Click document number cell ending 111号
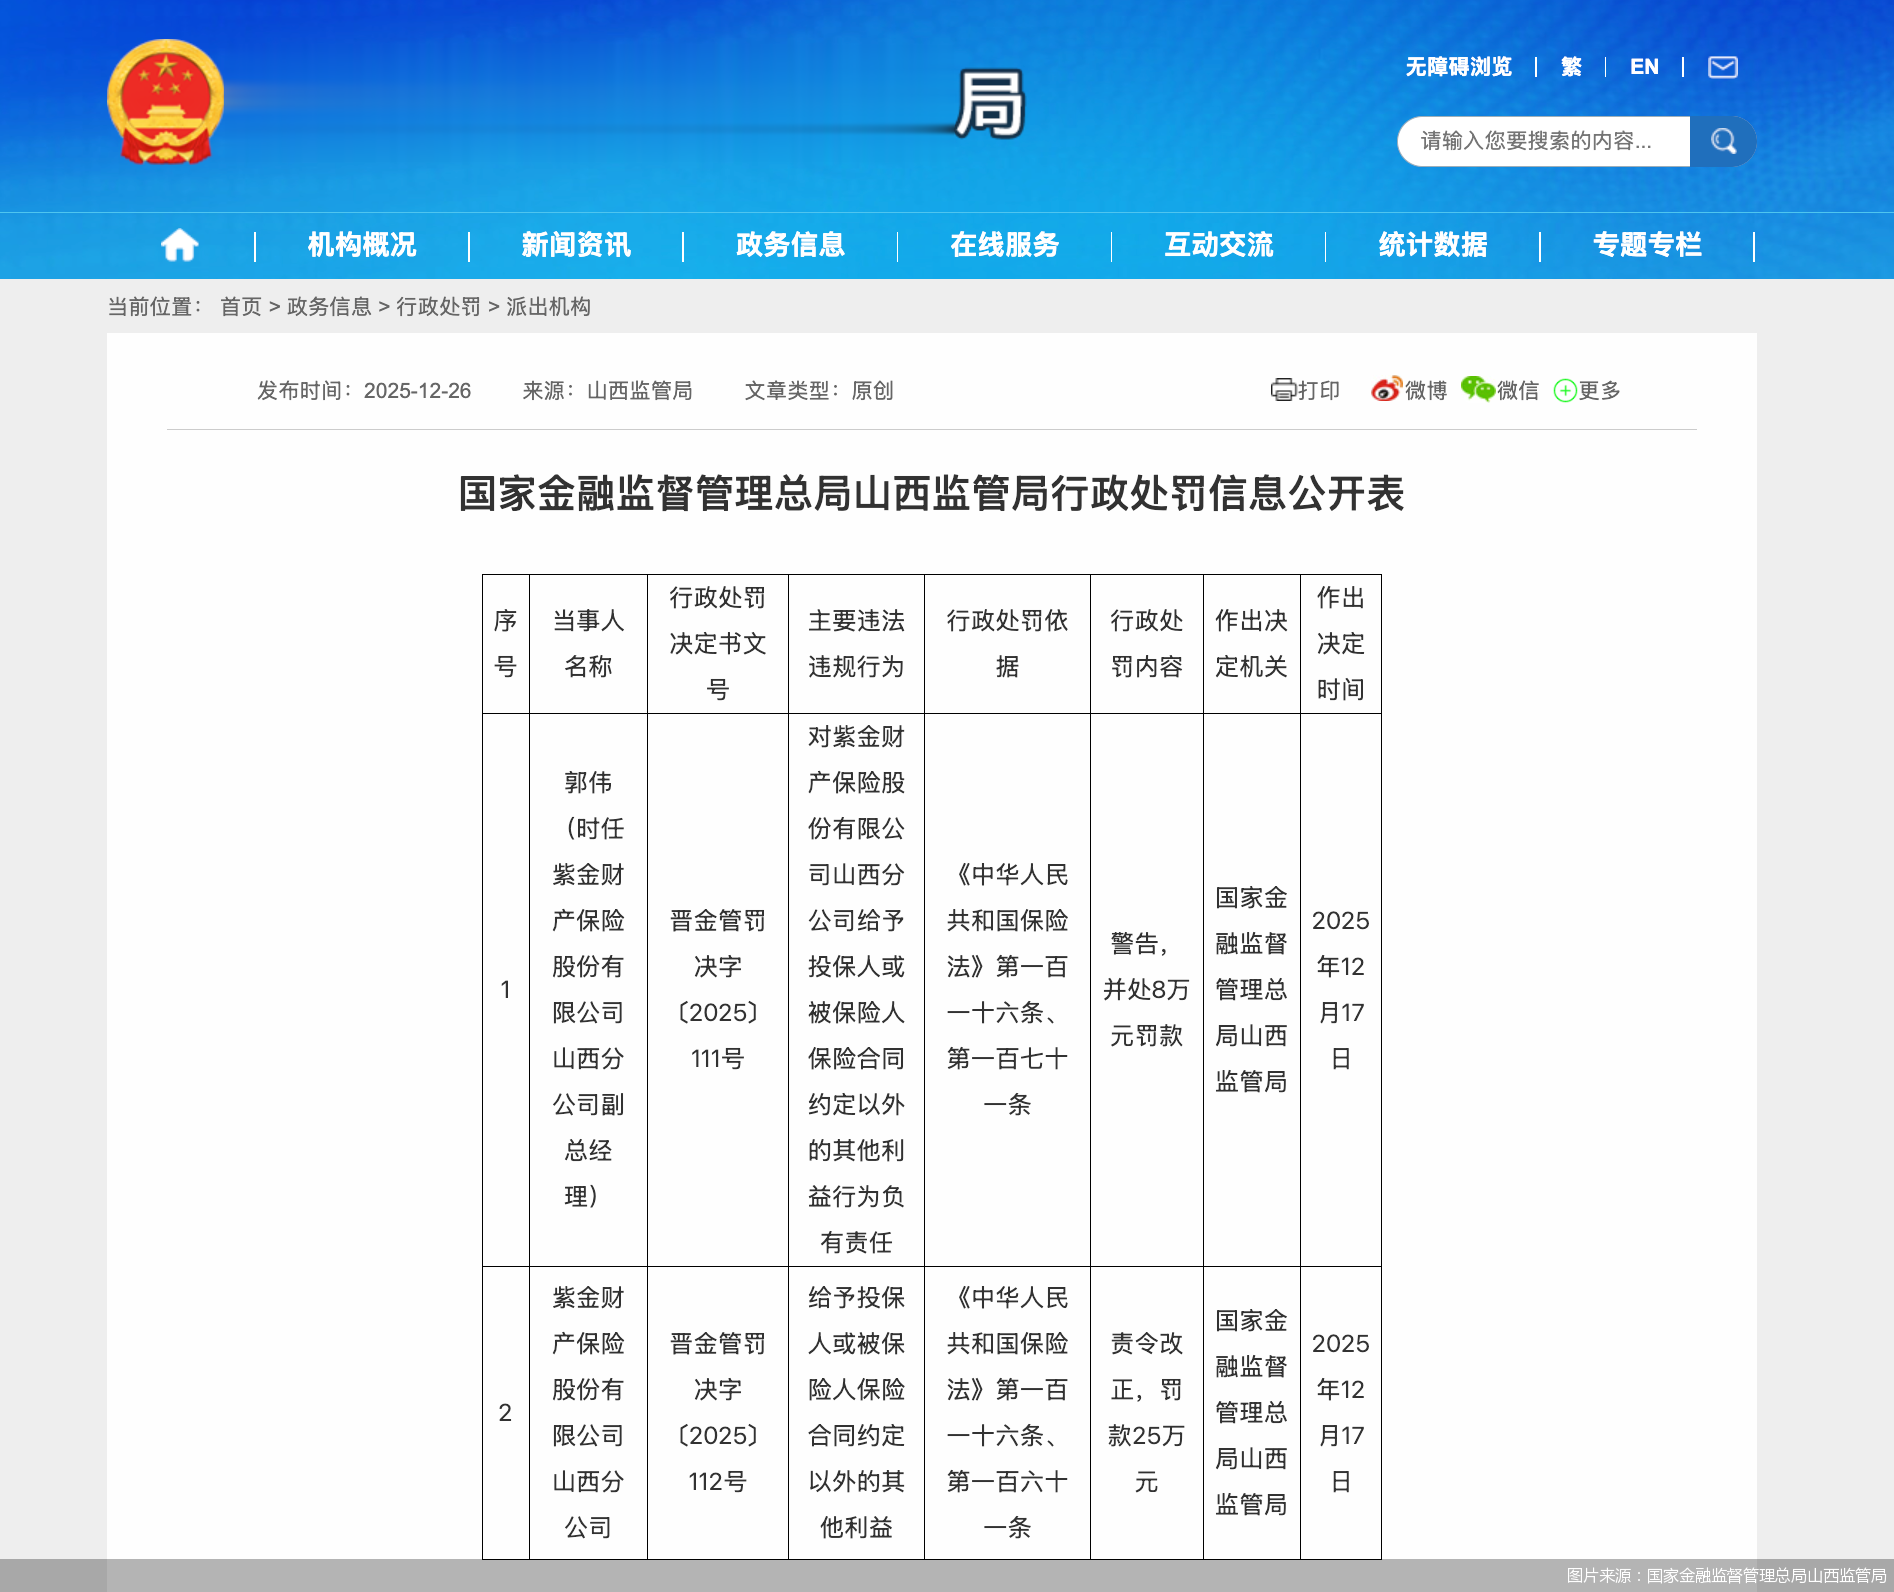Screen dimensions: 1894x1592 [718, 990]
